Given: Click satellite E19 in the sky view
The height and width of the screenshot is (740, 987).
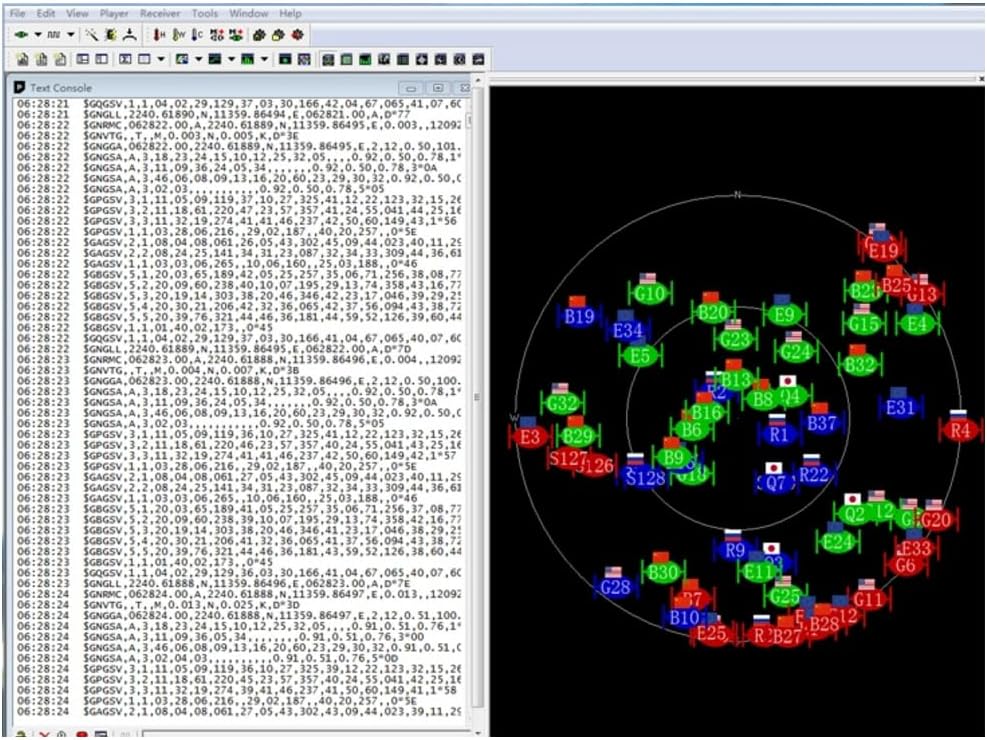Looking at the screenshot, I should pos(883,251).
